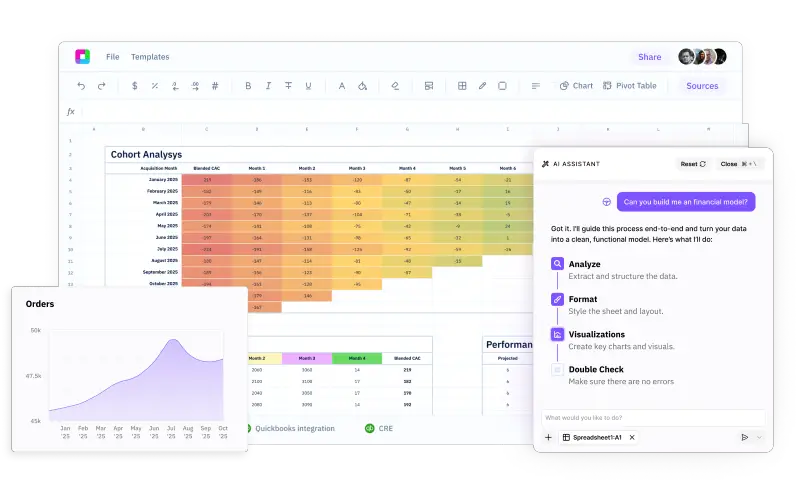Open the Sources panel button
This screenshot has height=484, width=800.
pos(702,86)
